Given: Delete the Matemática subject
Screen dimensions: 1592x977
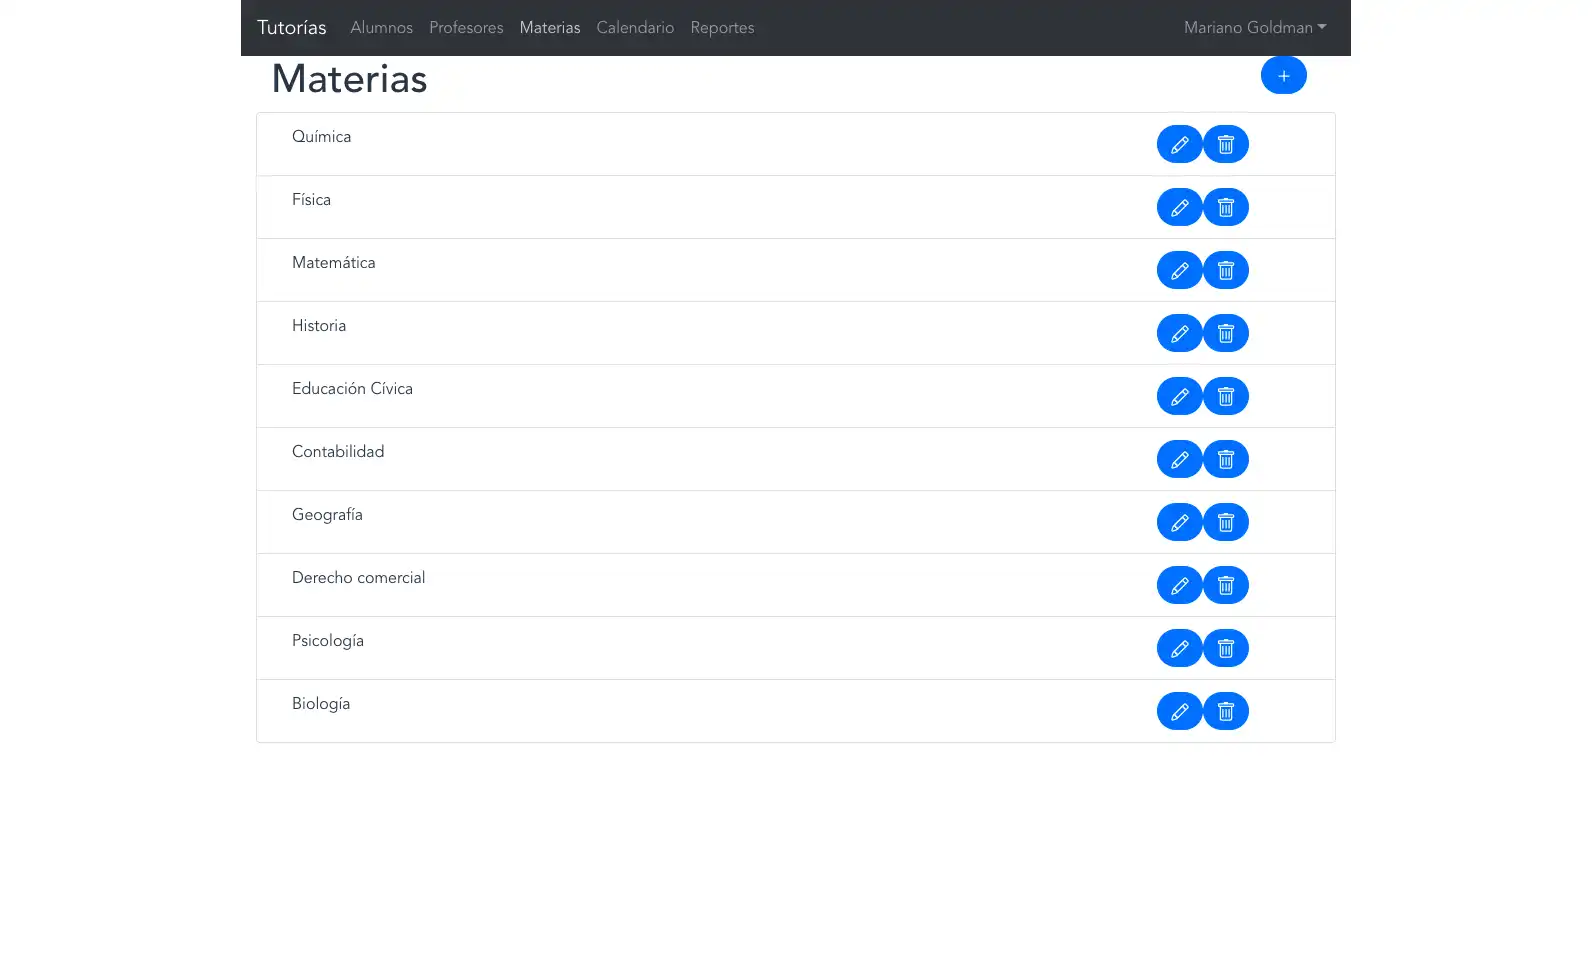Looking at the screenshot, I should tap(1225, 271).
